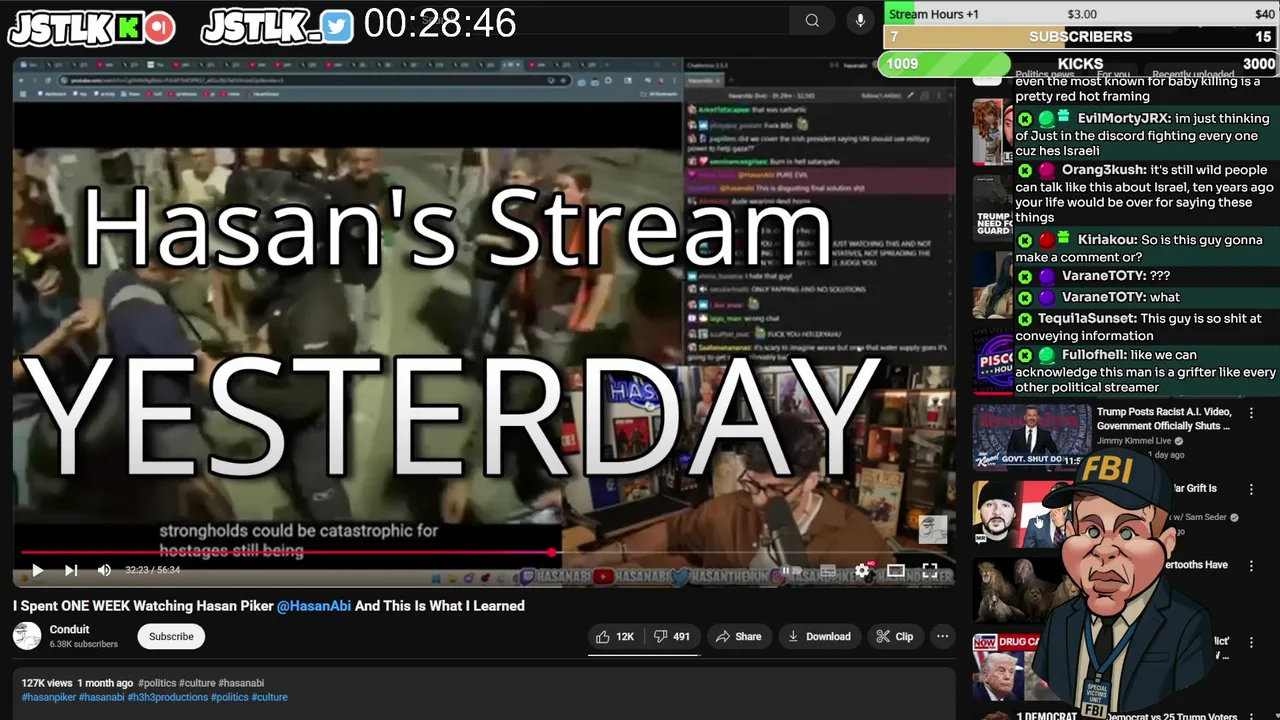Viewport: 1280px width, 720px height.
Task: Create a clip with the Clip button
Action: pos(895,636)
